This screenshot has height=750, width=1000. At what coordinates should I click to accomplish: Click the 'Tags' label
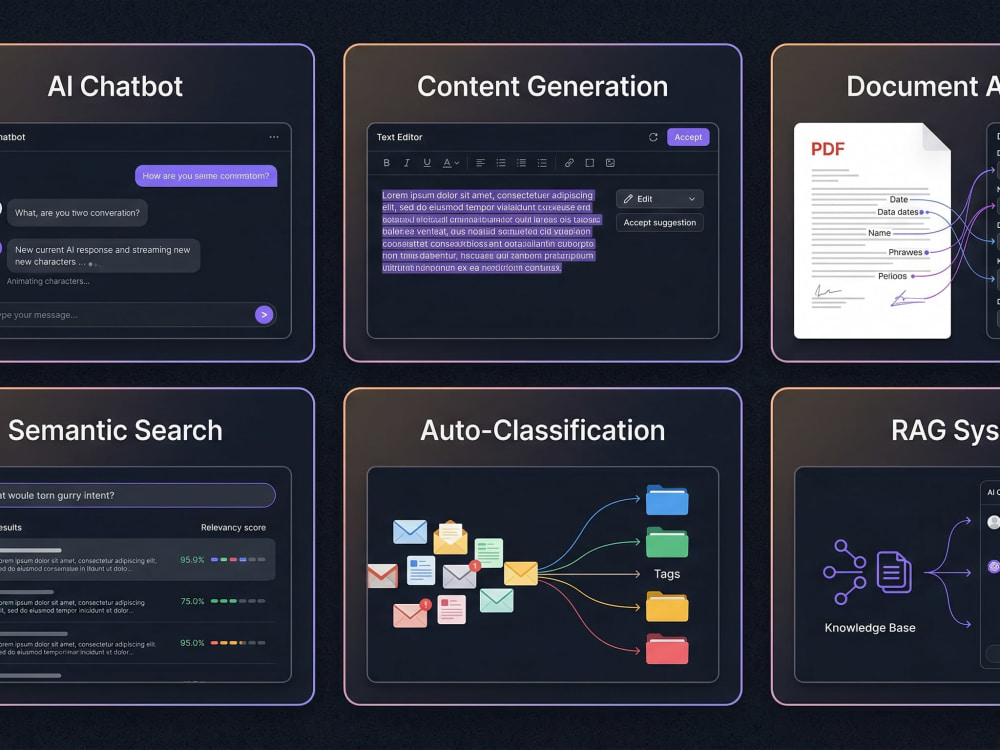point(667,574)
